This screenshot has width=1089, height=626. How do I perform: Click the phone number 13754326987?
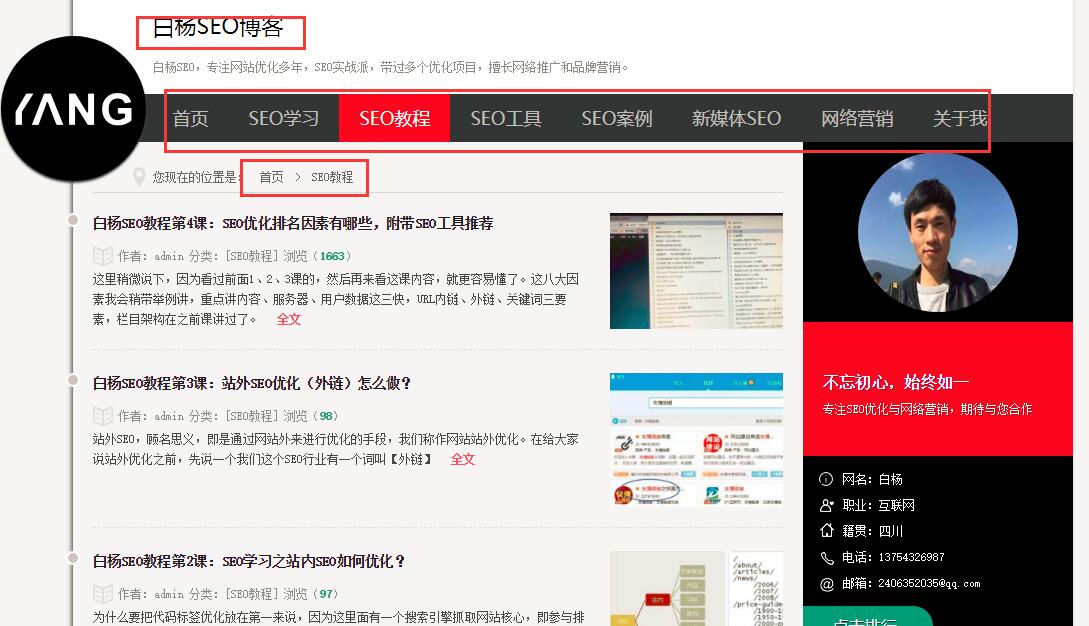tap(911, 557)
